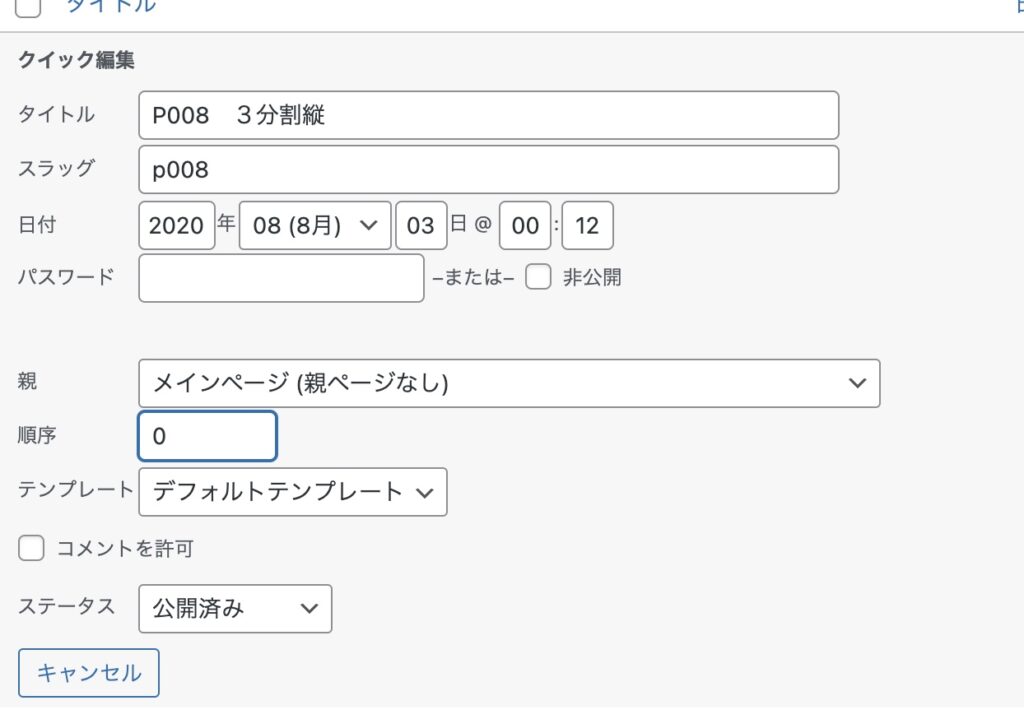Click the スラッグ label text
1024x719 pixels.
(x=57, y=168)
